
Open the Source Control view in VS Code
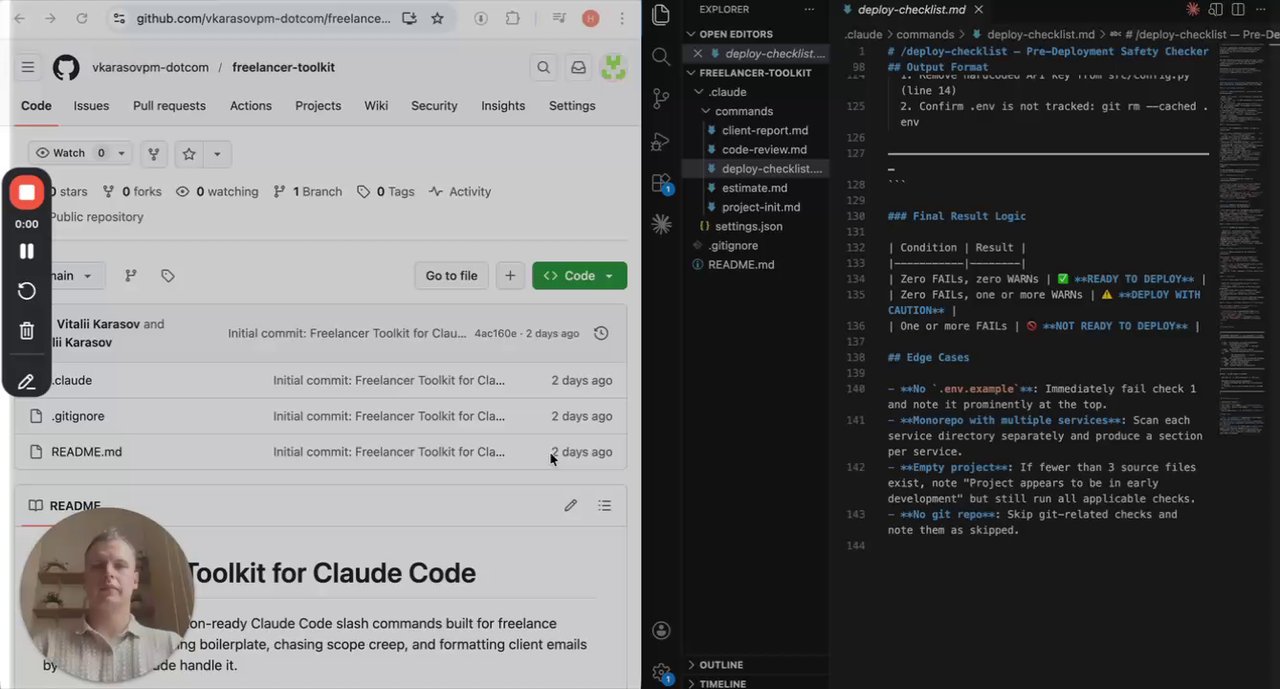click(x=660, y=98)
